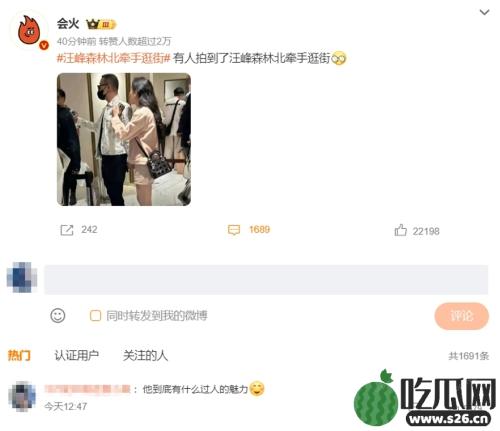Viewport: 500px width, 431px height.
Task: Click the crown membership badge
Action: coord(101,24)
